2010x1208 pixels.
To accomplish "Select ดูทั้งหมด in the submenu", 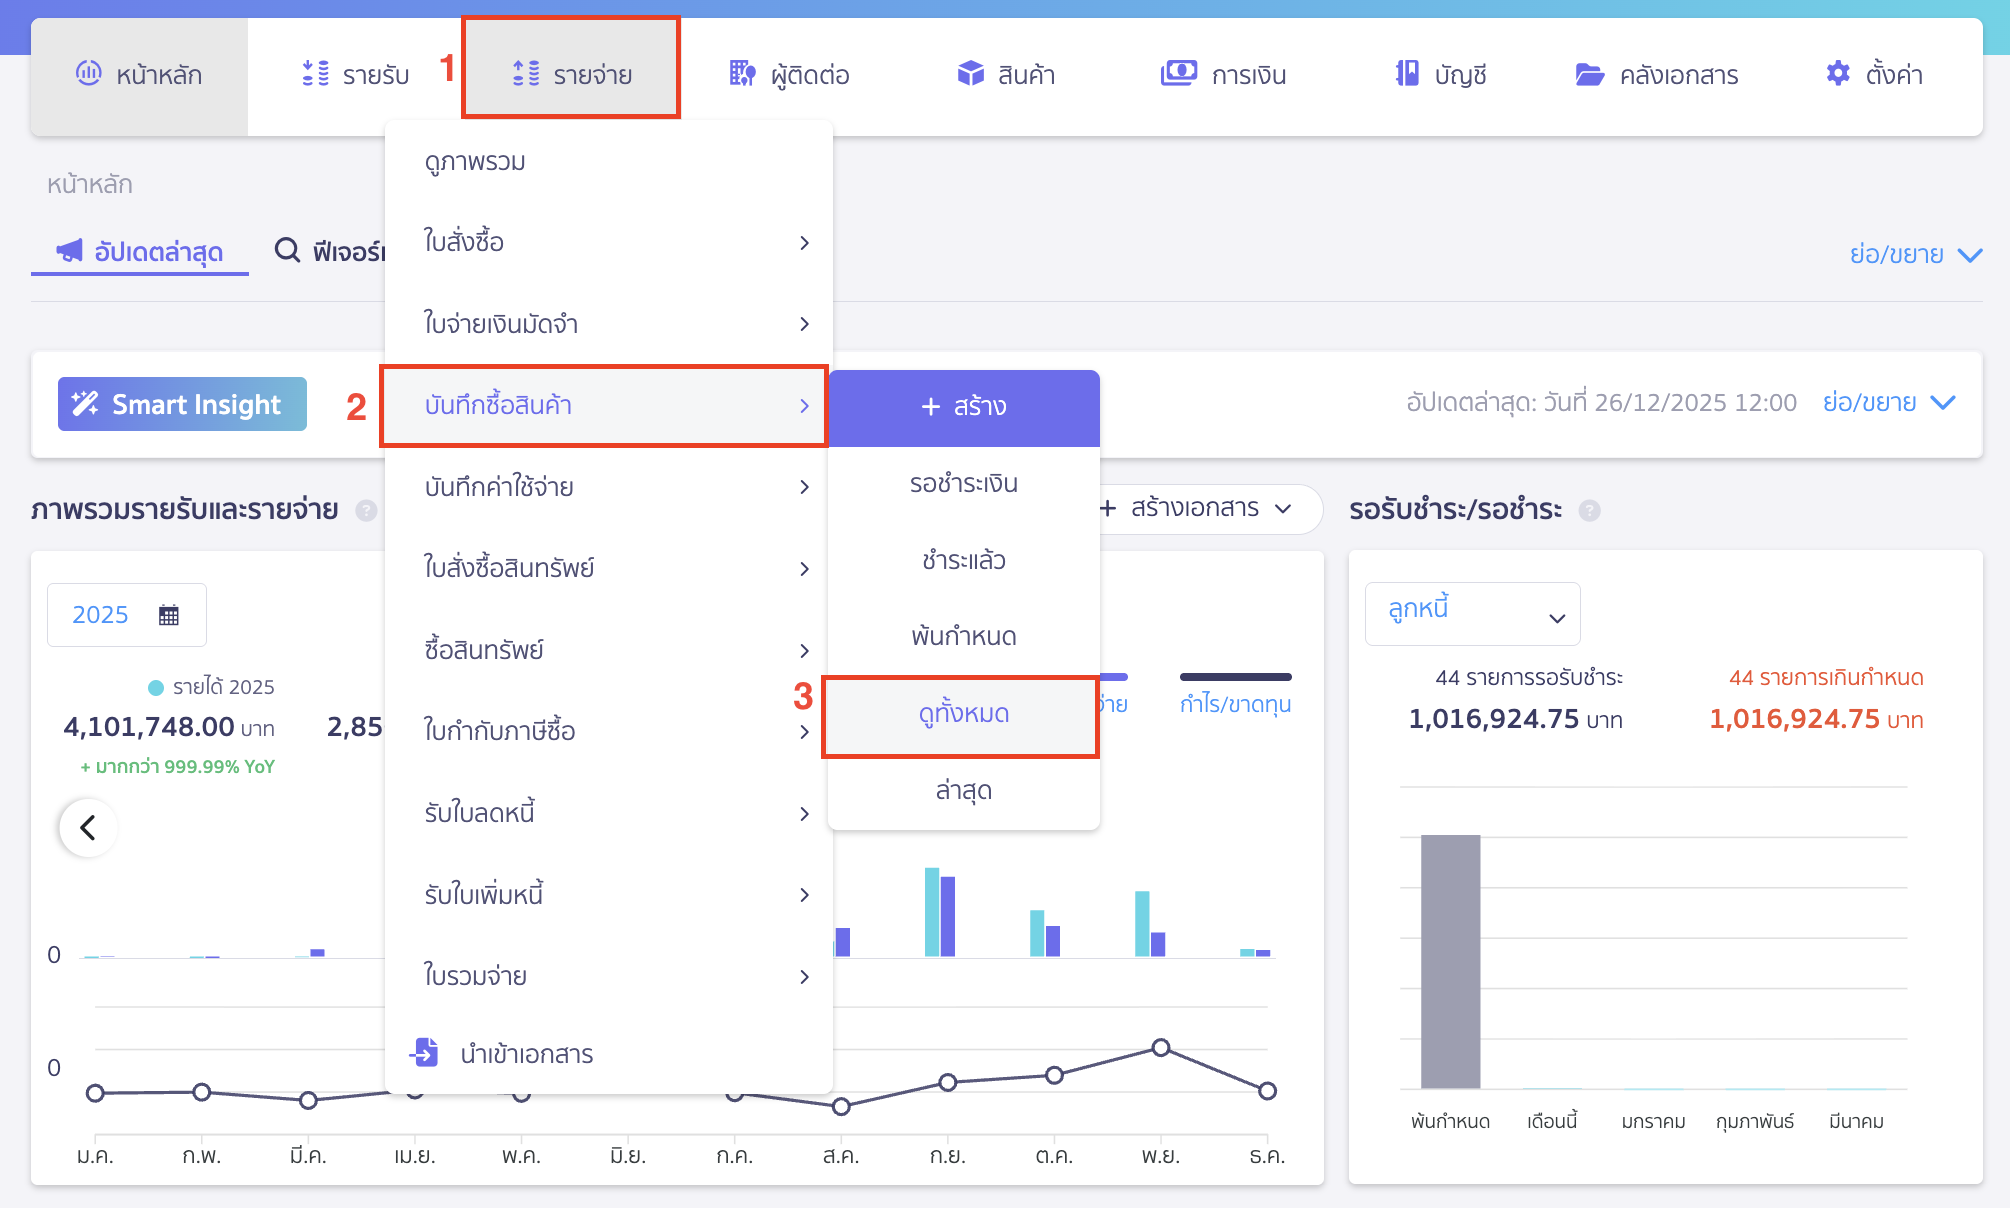I will click(963, 714).
